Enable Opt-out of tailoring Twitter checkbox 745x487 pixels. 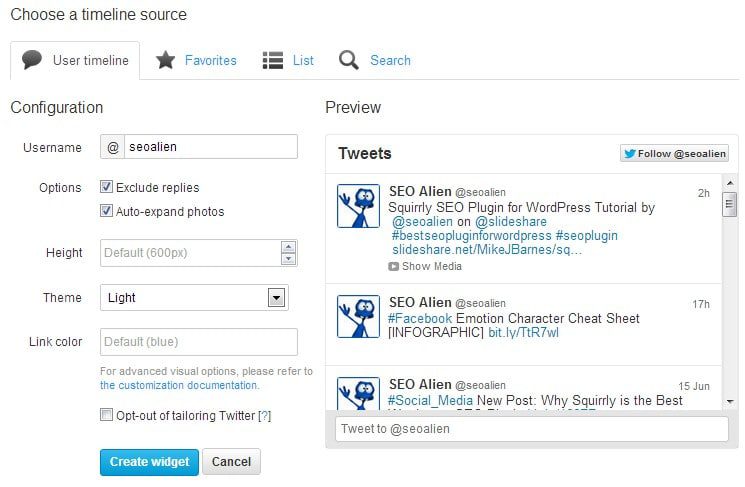(106, 415)
